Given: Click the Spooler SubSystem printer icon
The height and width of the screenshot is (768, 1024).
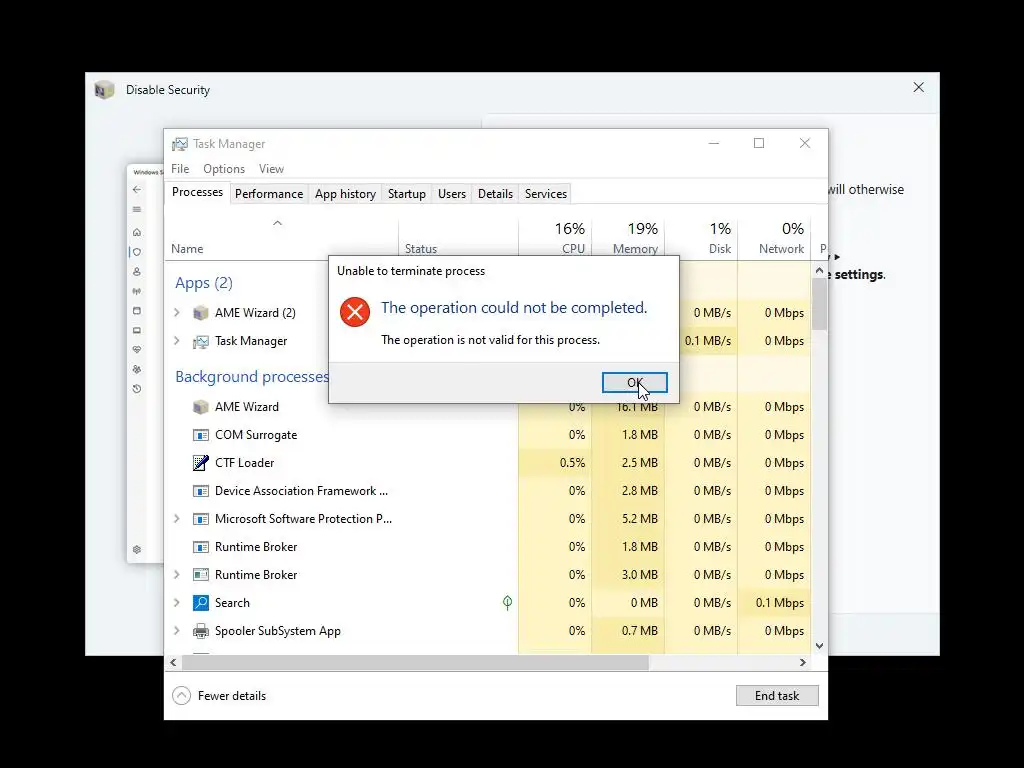Looking at the screenshot, I should [x=200, y=631].
